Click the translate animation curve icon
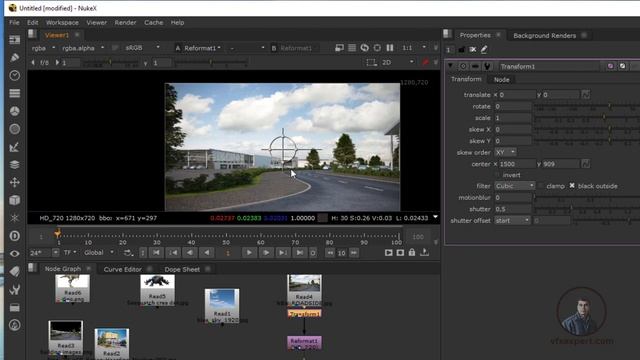 click(585, 95)
